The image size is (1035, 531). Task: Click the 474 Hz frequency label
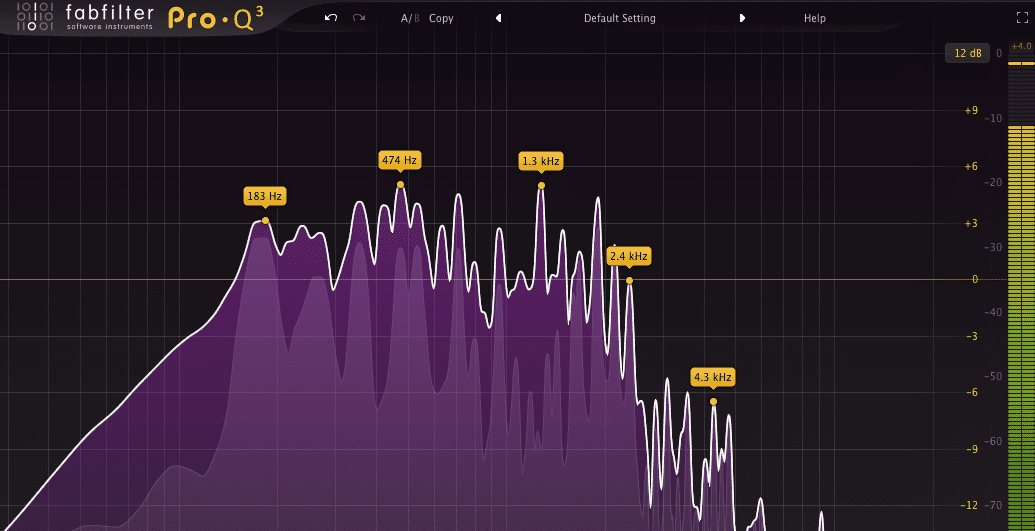click(400, 160)
